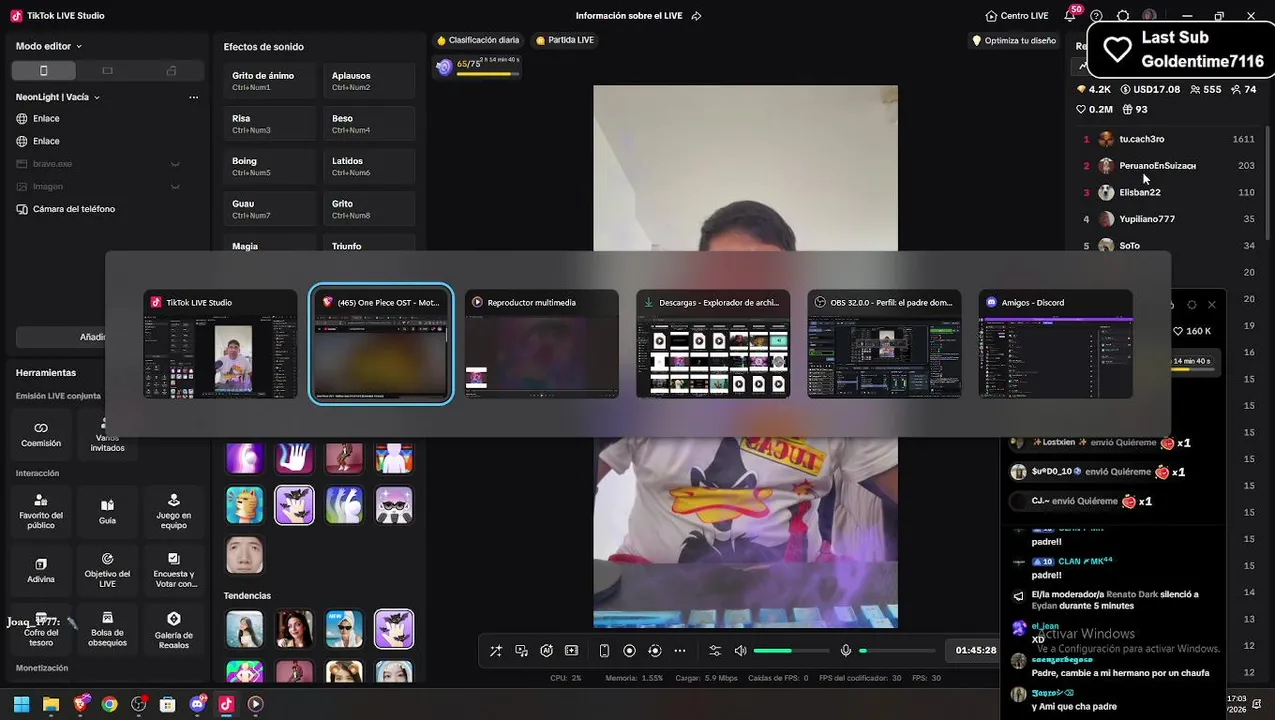Open the Guía tool
Viewport: 1275px width, 720px height.
click(x=107, y=511)
